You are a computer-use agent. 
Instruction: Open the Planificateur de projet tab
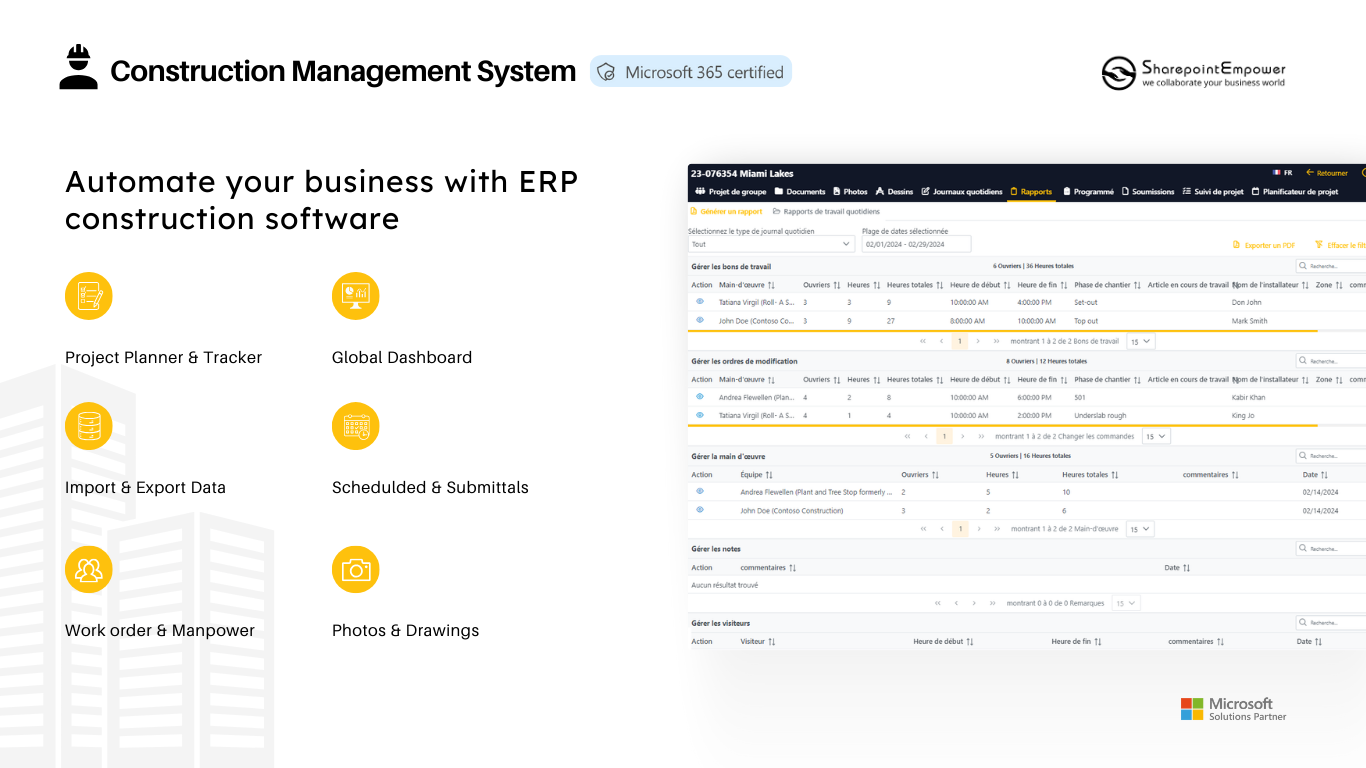[x=1294, y=192]
